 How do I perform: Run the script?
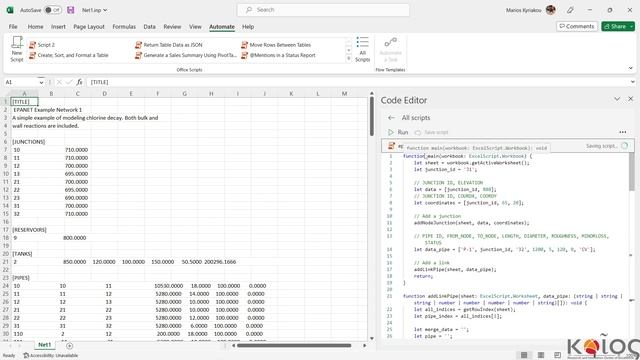click(x=398, y=132)
